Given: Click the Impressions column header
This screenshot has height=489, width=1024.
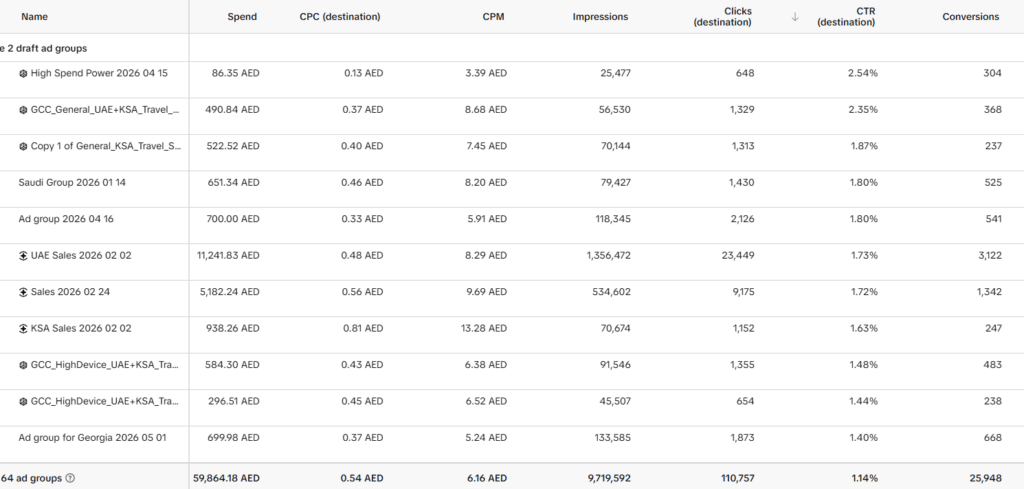Looking at the screenshot, I should coord(600,17).
